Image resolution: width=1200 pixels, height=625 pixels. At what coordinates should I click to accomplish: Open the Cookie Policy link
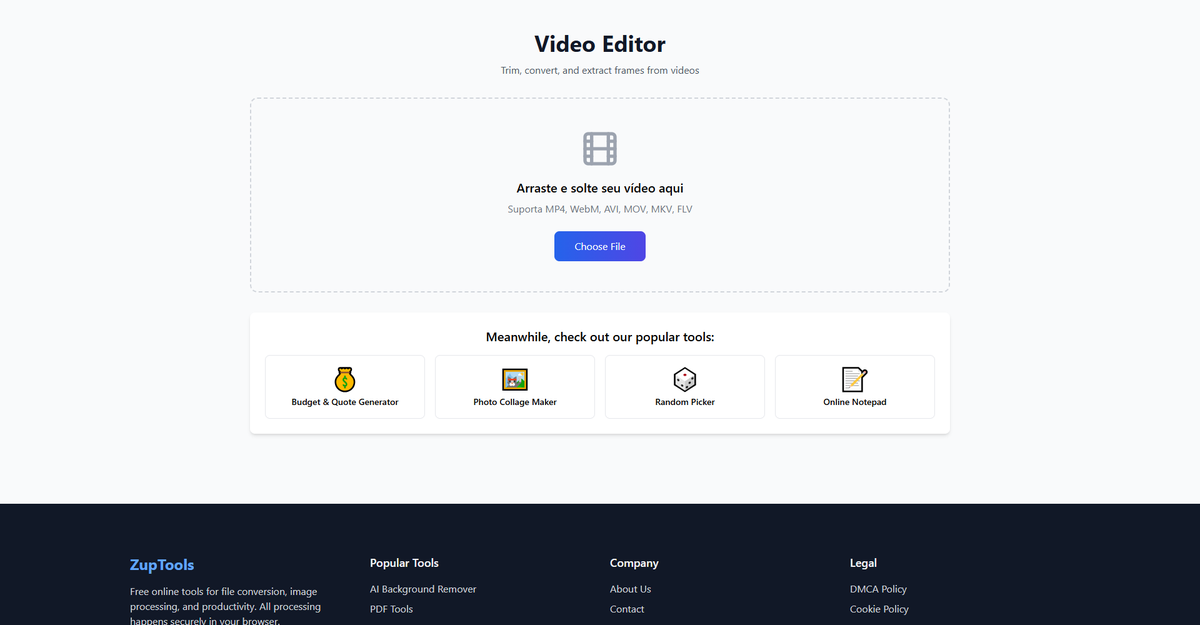point(879,609)
